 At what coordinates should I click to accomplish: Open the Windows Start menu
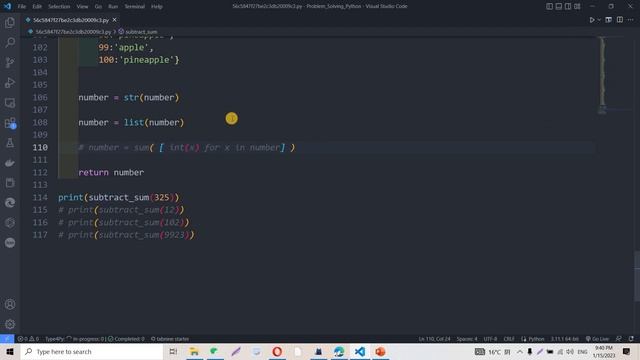pyautogui.click(x=10, y=351)
